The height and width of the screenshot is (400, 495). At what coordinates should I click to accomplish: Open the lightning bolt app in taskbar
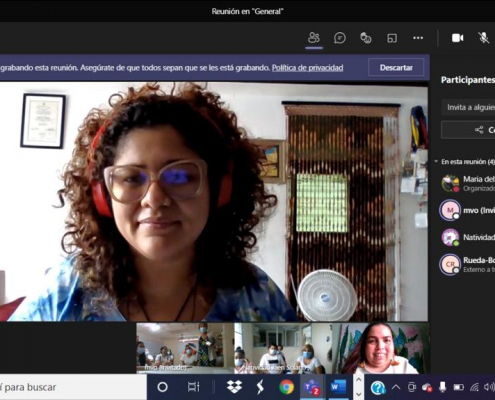point(260,387)
